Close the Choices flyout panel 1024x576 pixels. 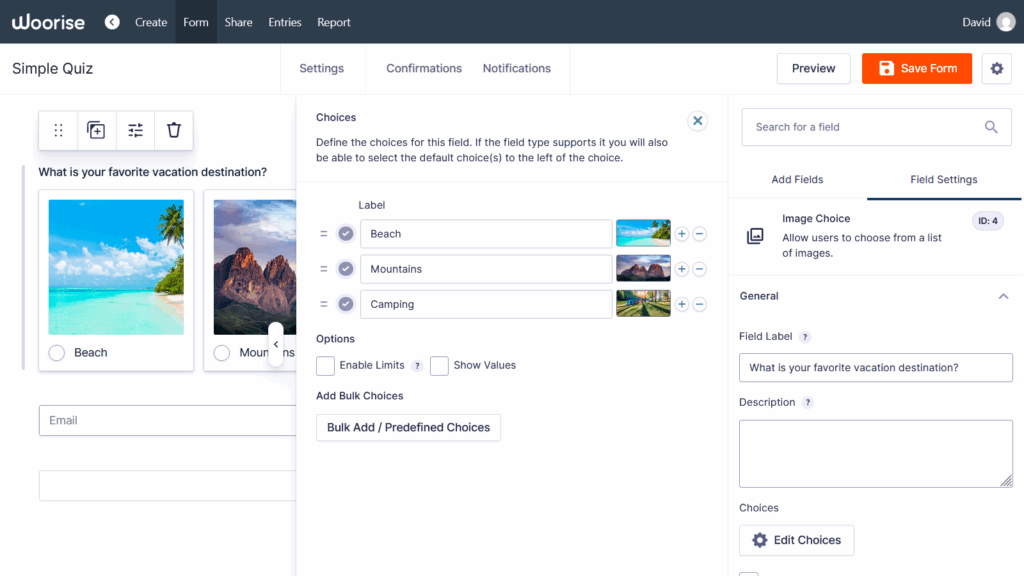click(698, 121)
